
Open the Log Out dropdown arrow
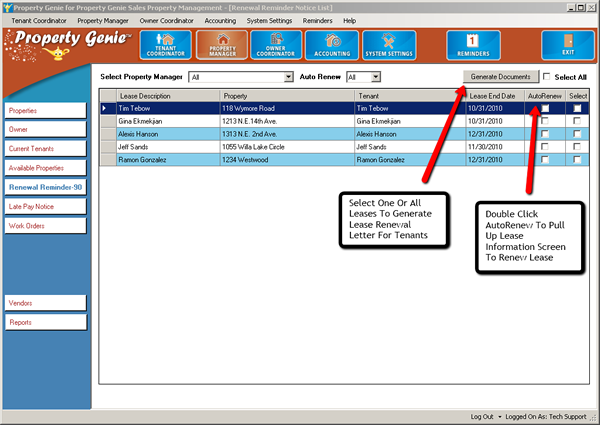click(x=499, y=417)
